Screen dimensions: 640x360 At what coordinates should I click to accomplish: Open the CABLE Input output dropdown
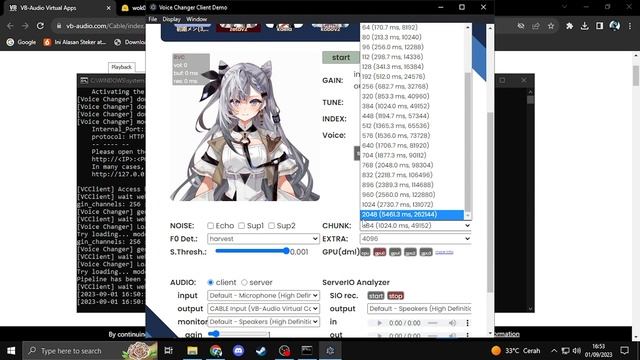(x=263, y=309)
